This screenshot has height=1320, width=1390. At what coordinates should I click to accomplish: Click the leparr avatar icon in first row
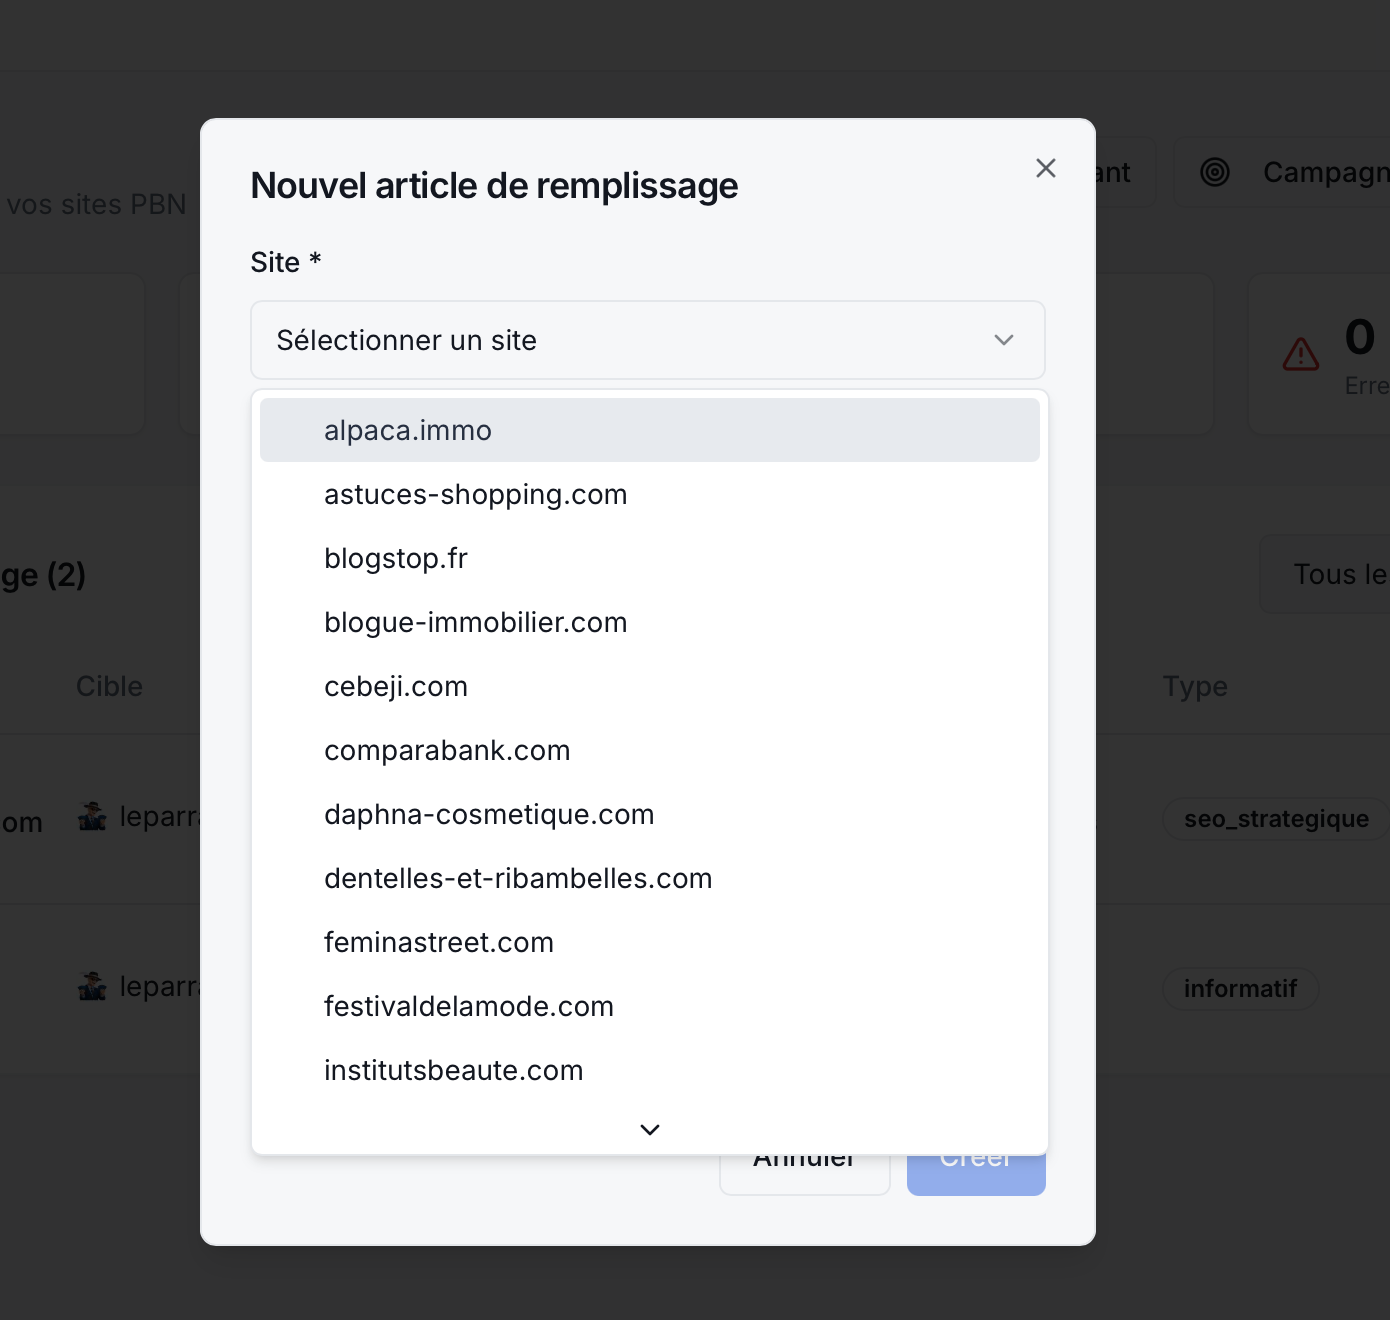point(93,816)
